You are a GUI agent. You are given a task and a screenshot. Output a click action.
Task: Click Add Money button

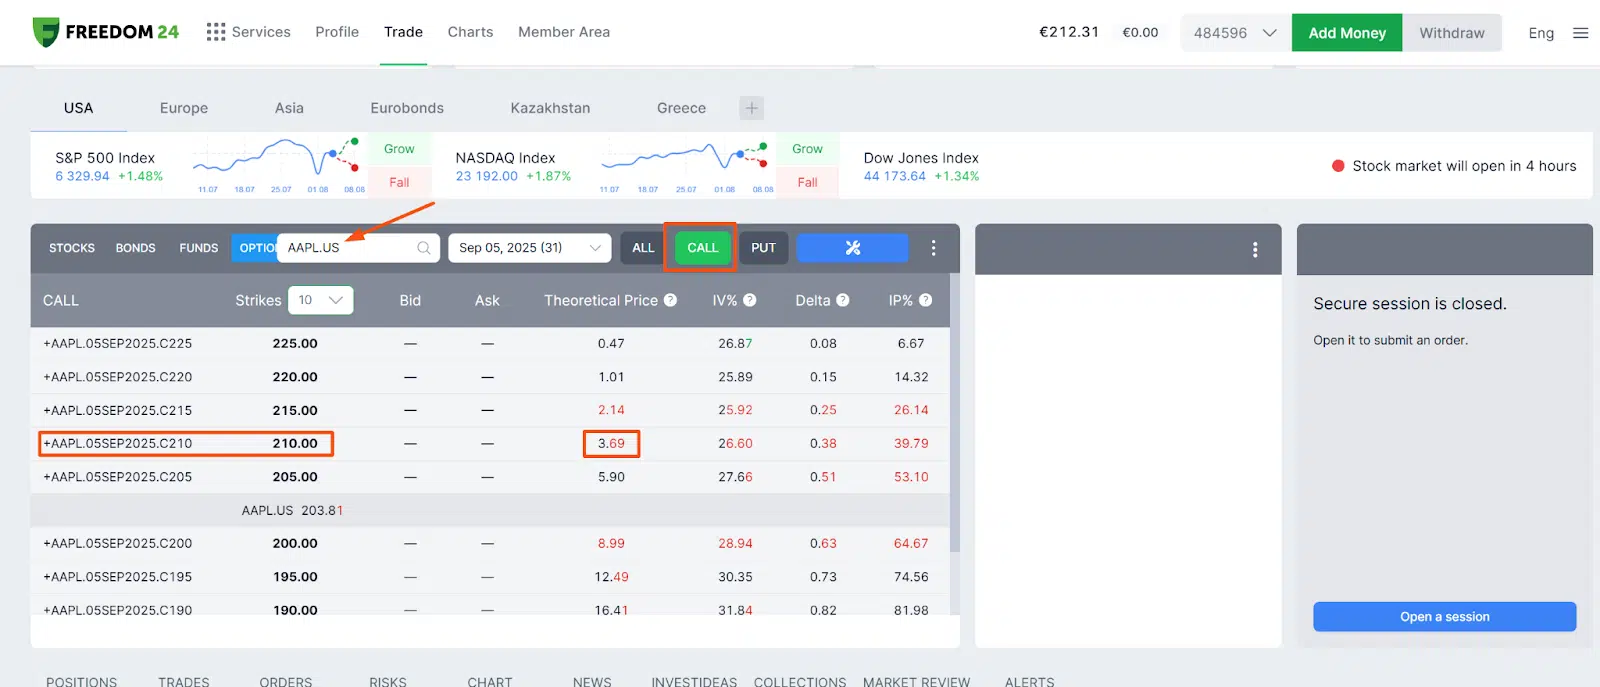pos(1347,33)
